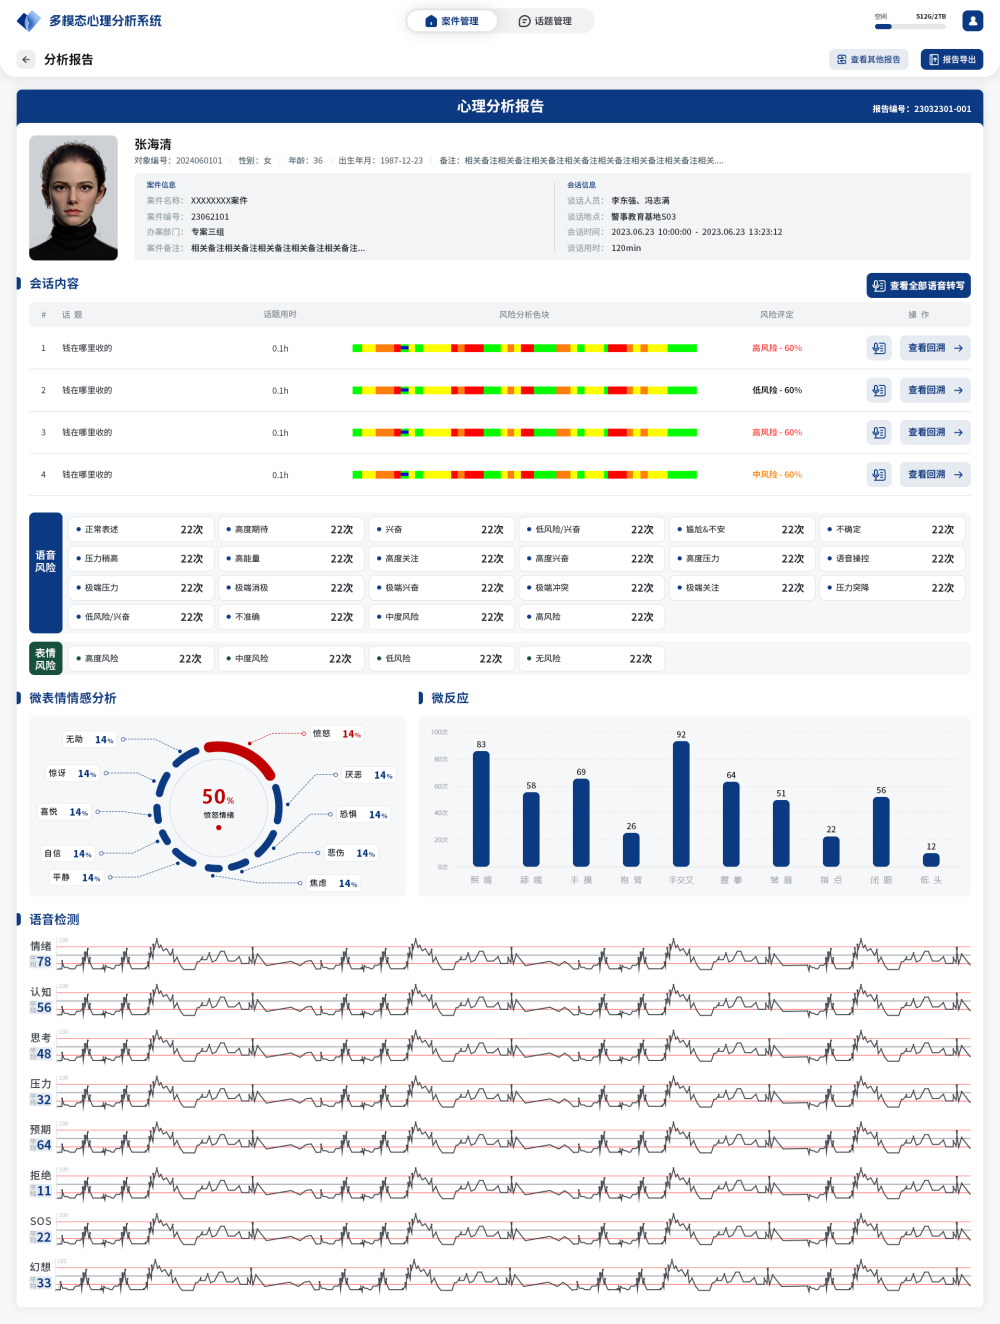Select the 高度风险 expression risk tag
This screenshot has height=1324, width=1000.
[x=139, y=659]
